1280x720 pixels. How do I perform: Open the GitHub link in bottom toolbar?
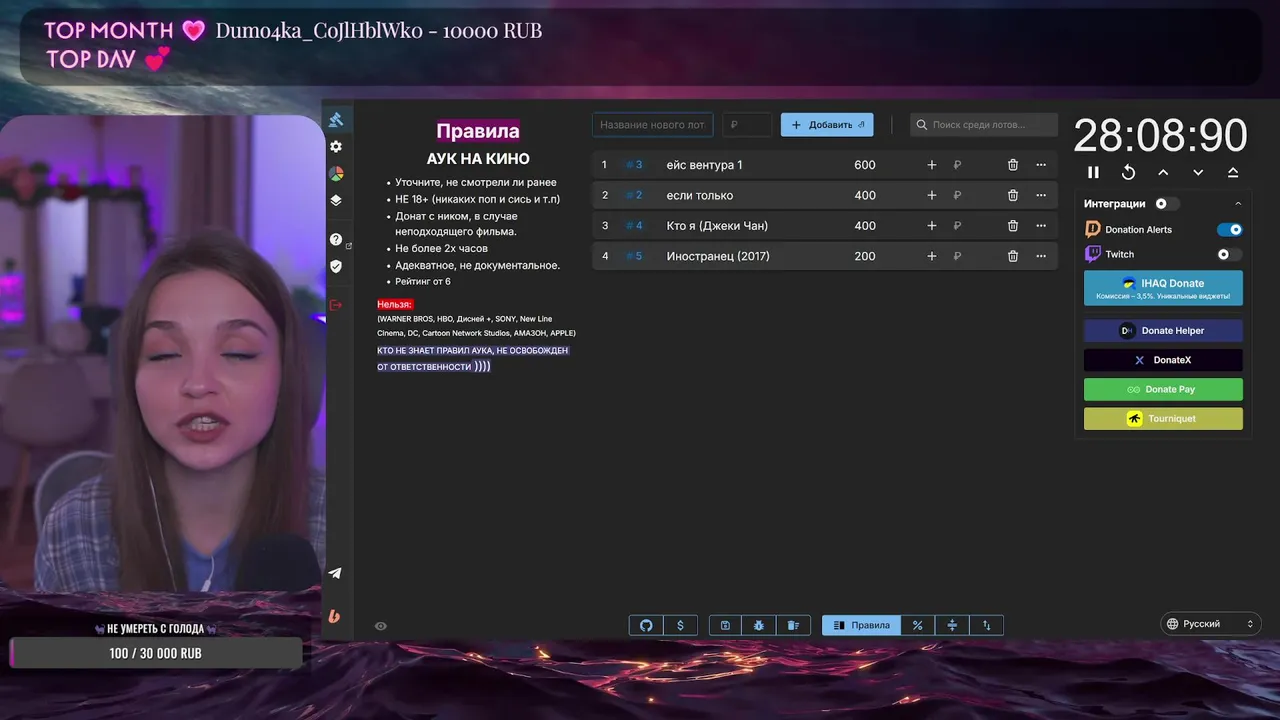click(x=646, y=625)
